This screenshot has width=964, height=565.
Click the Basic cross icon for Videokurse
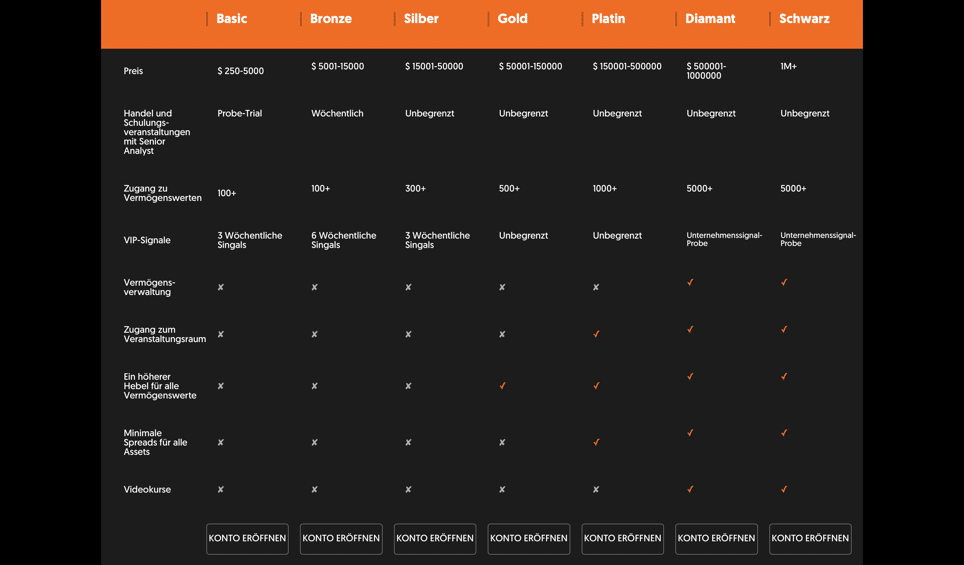(x=221, y=490)
